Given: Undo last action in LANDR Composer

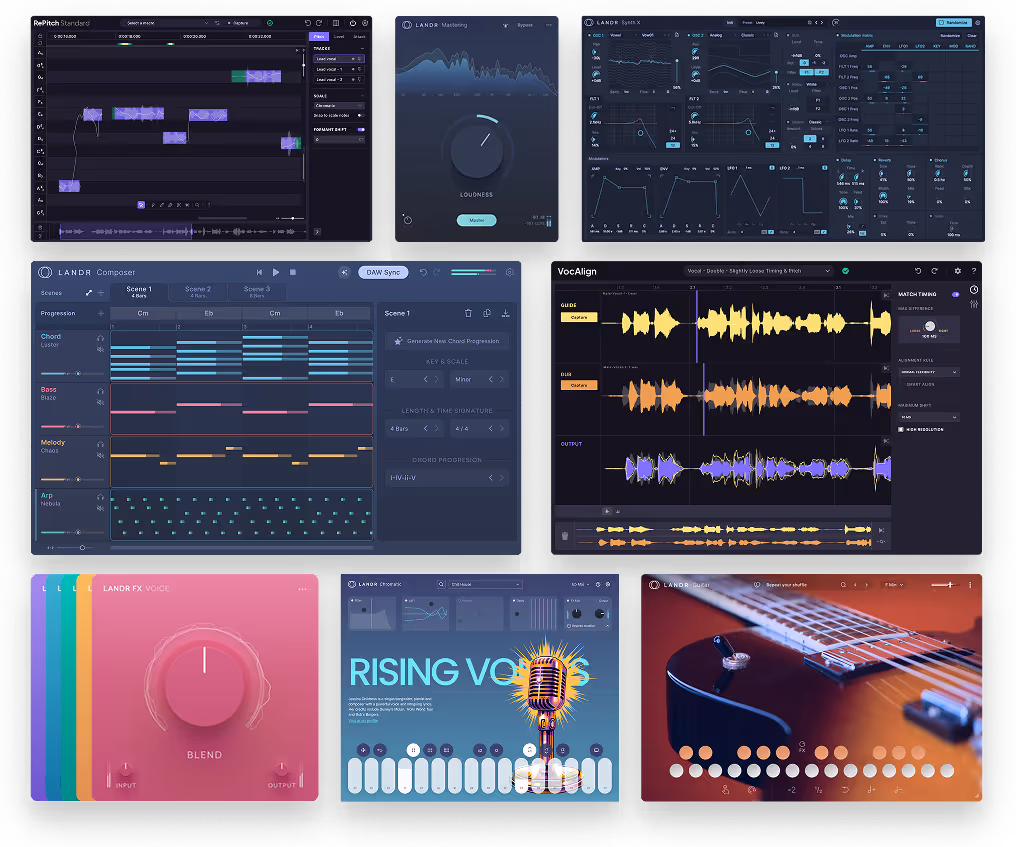Looking at the screenshot, I should pos(423,272).
